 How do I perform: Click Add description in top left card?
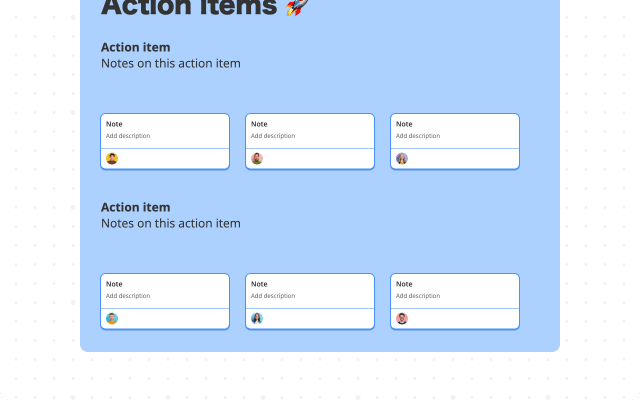click(127, 136)
